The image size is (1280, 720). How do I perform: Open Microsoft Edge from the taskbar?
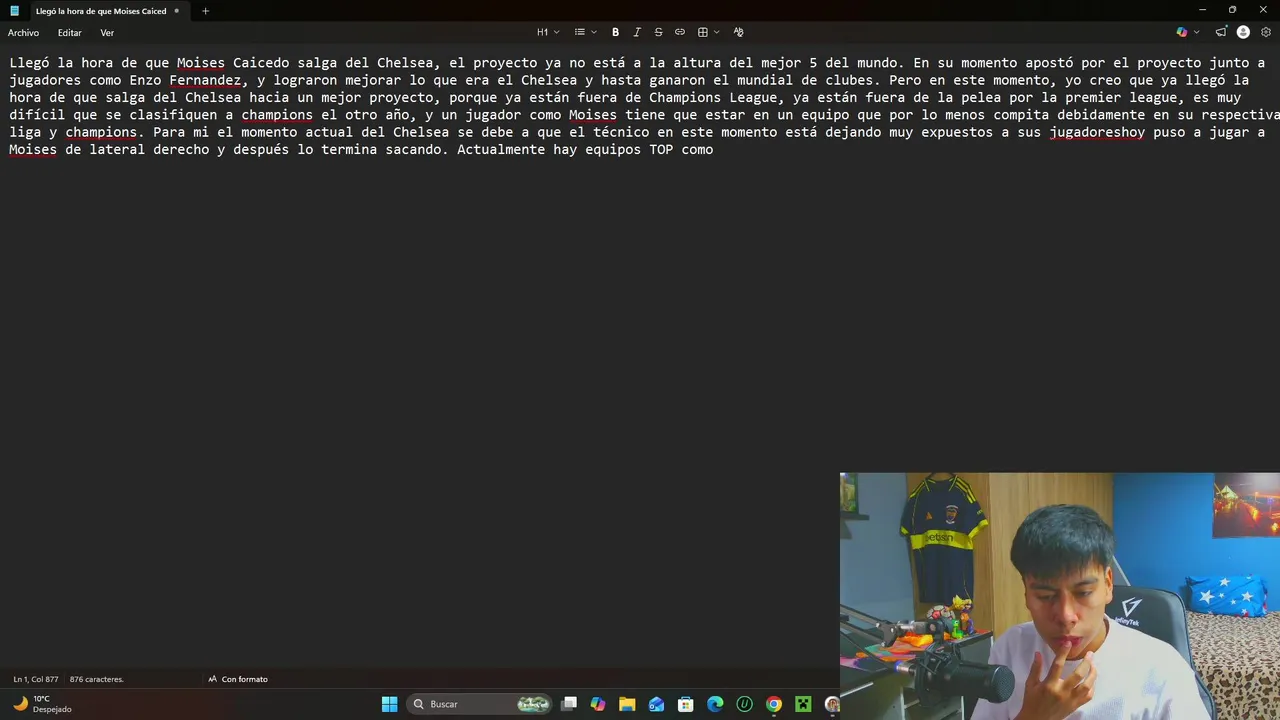715,704
